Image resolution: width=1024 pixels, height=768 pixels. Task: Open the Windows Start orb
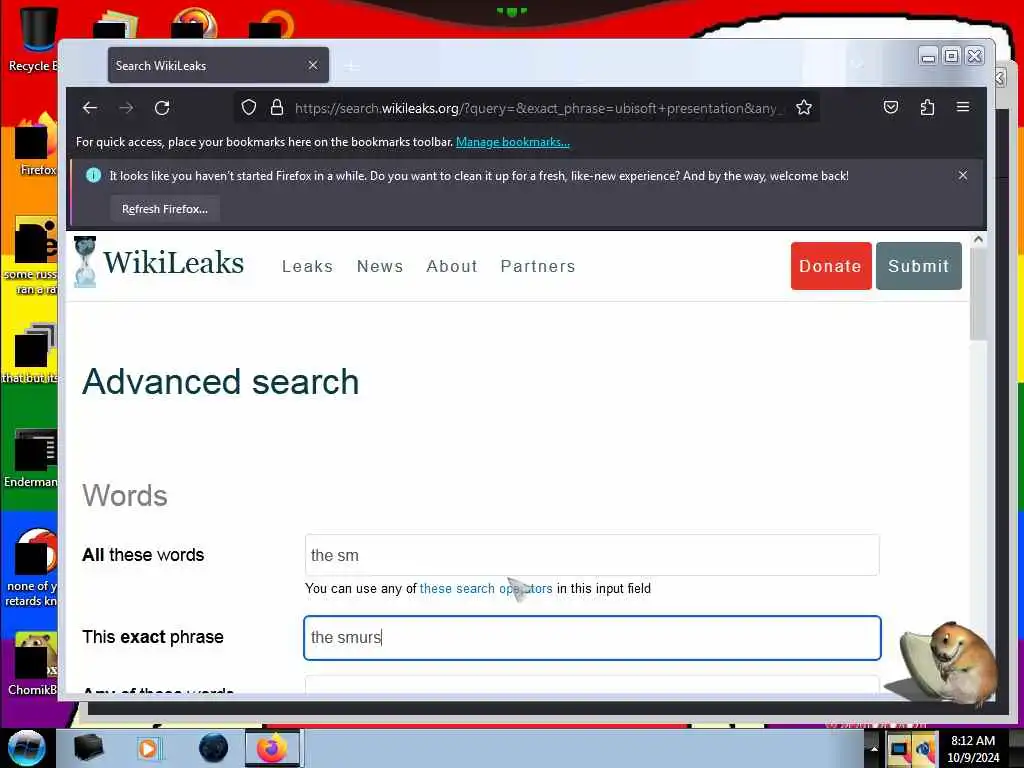(x=27, y=748)
